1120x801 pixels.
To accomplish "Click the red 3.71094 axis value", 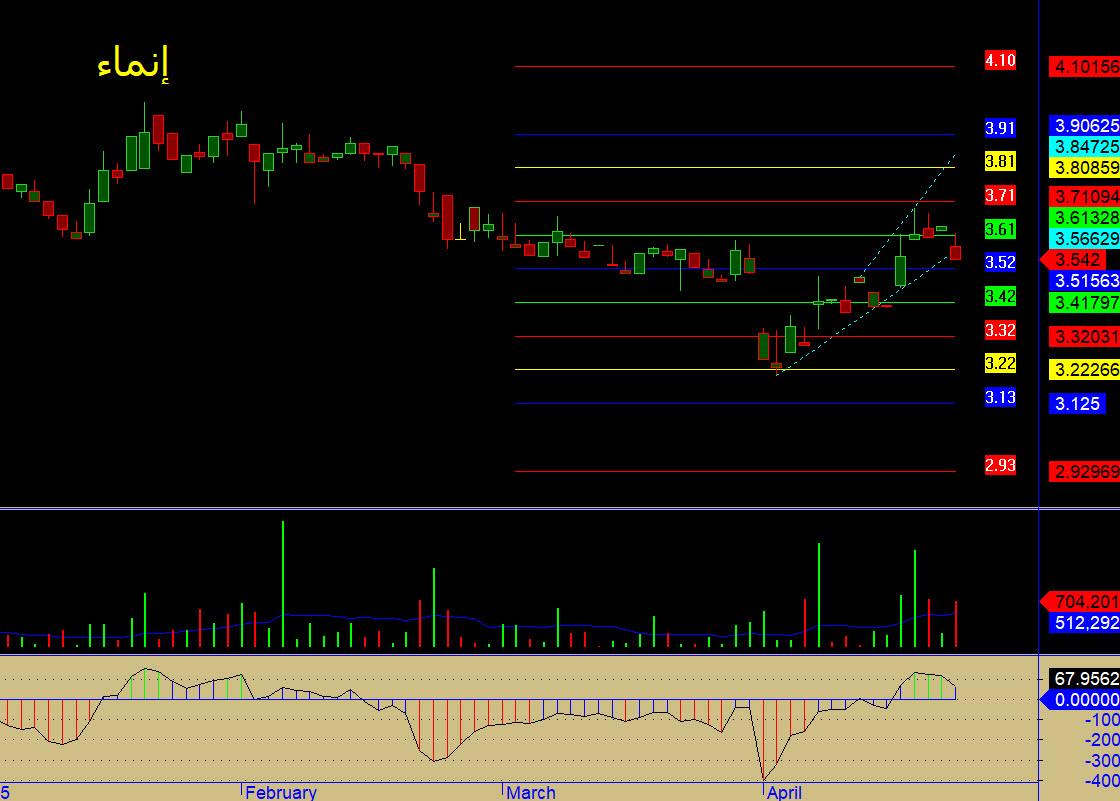I will (x=1084, y=196).
